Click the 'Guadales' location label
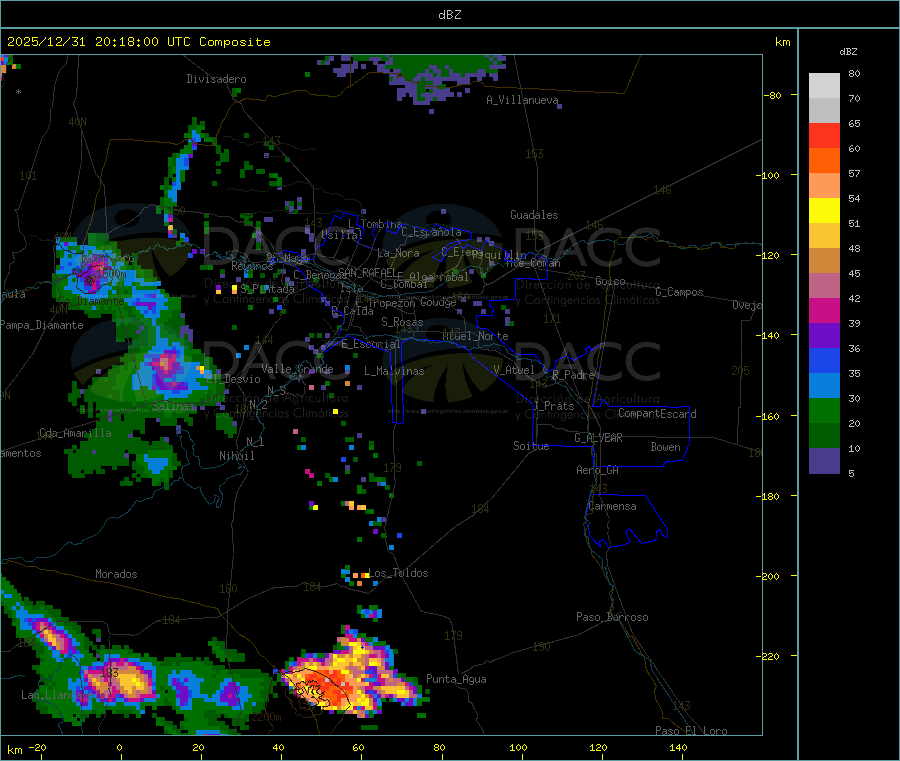The image size is (900, 761). (x=534, y=215)
